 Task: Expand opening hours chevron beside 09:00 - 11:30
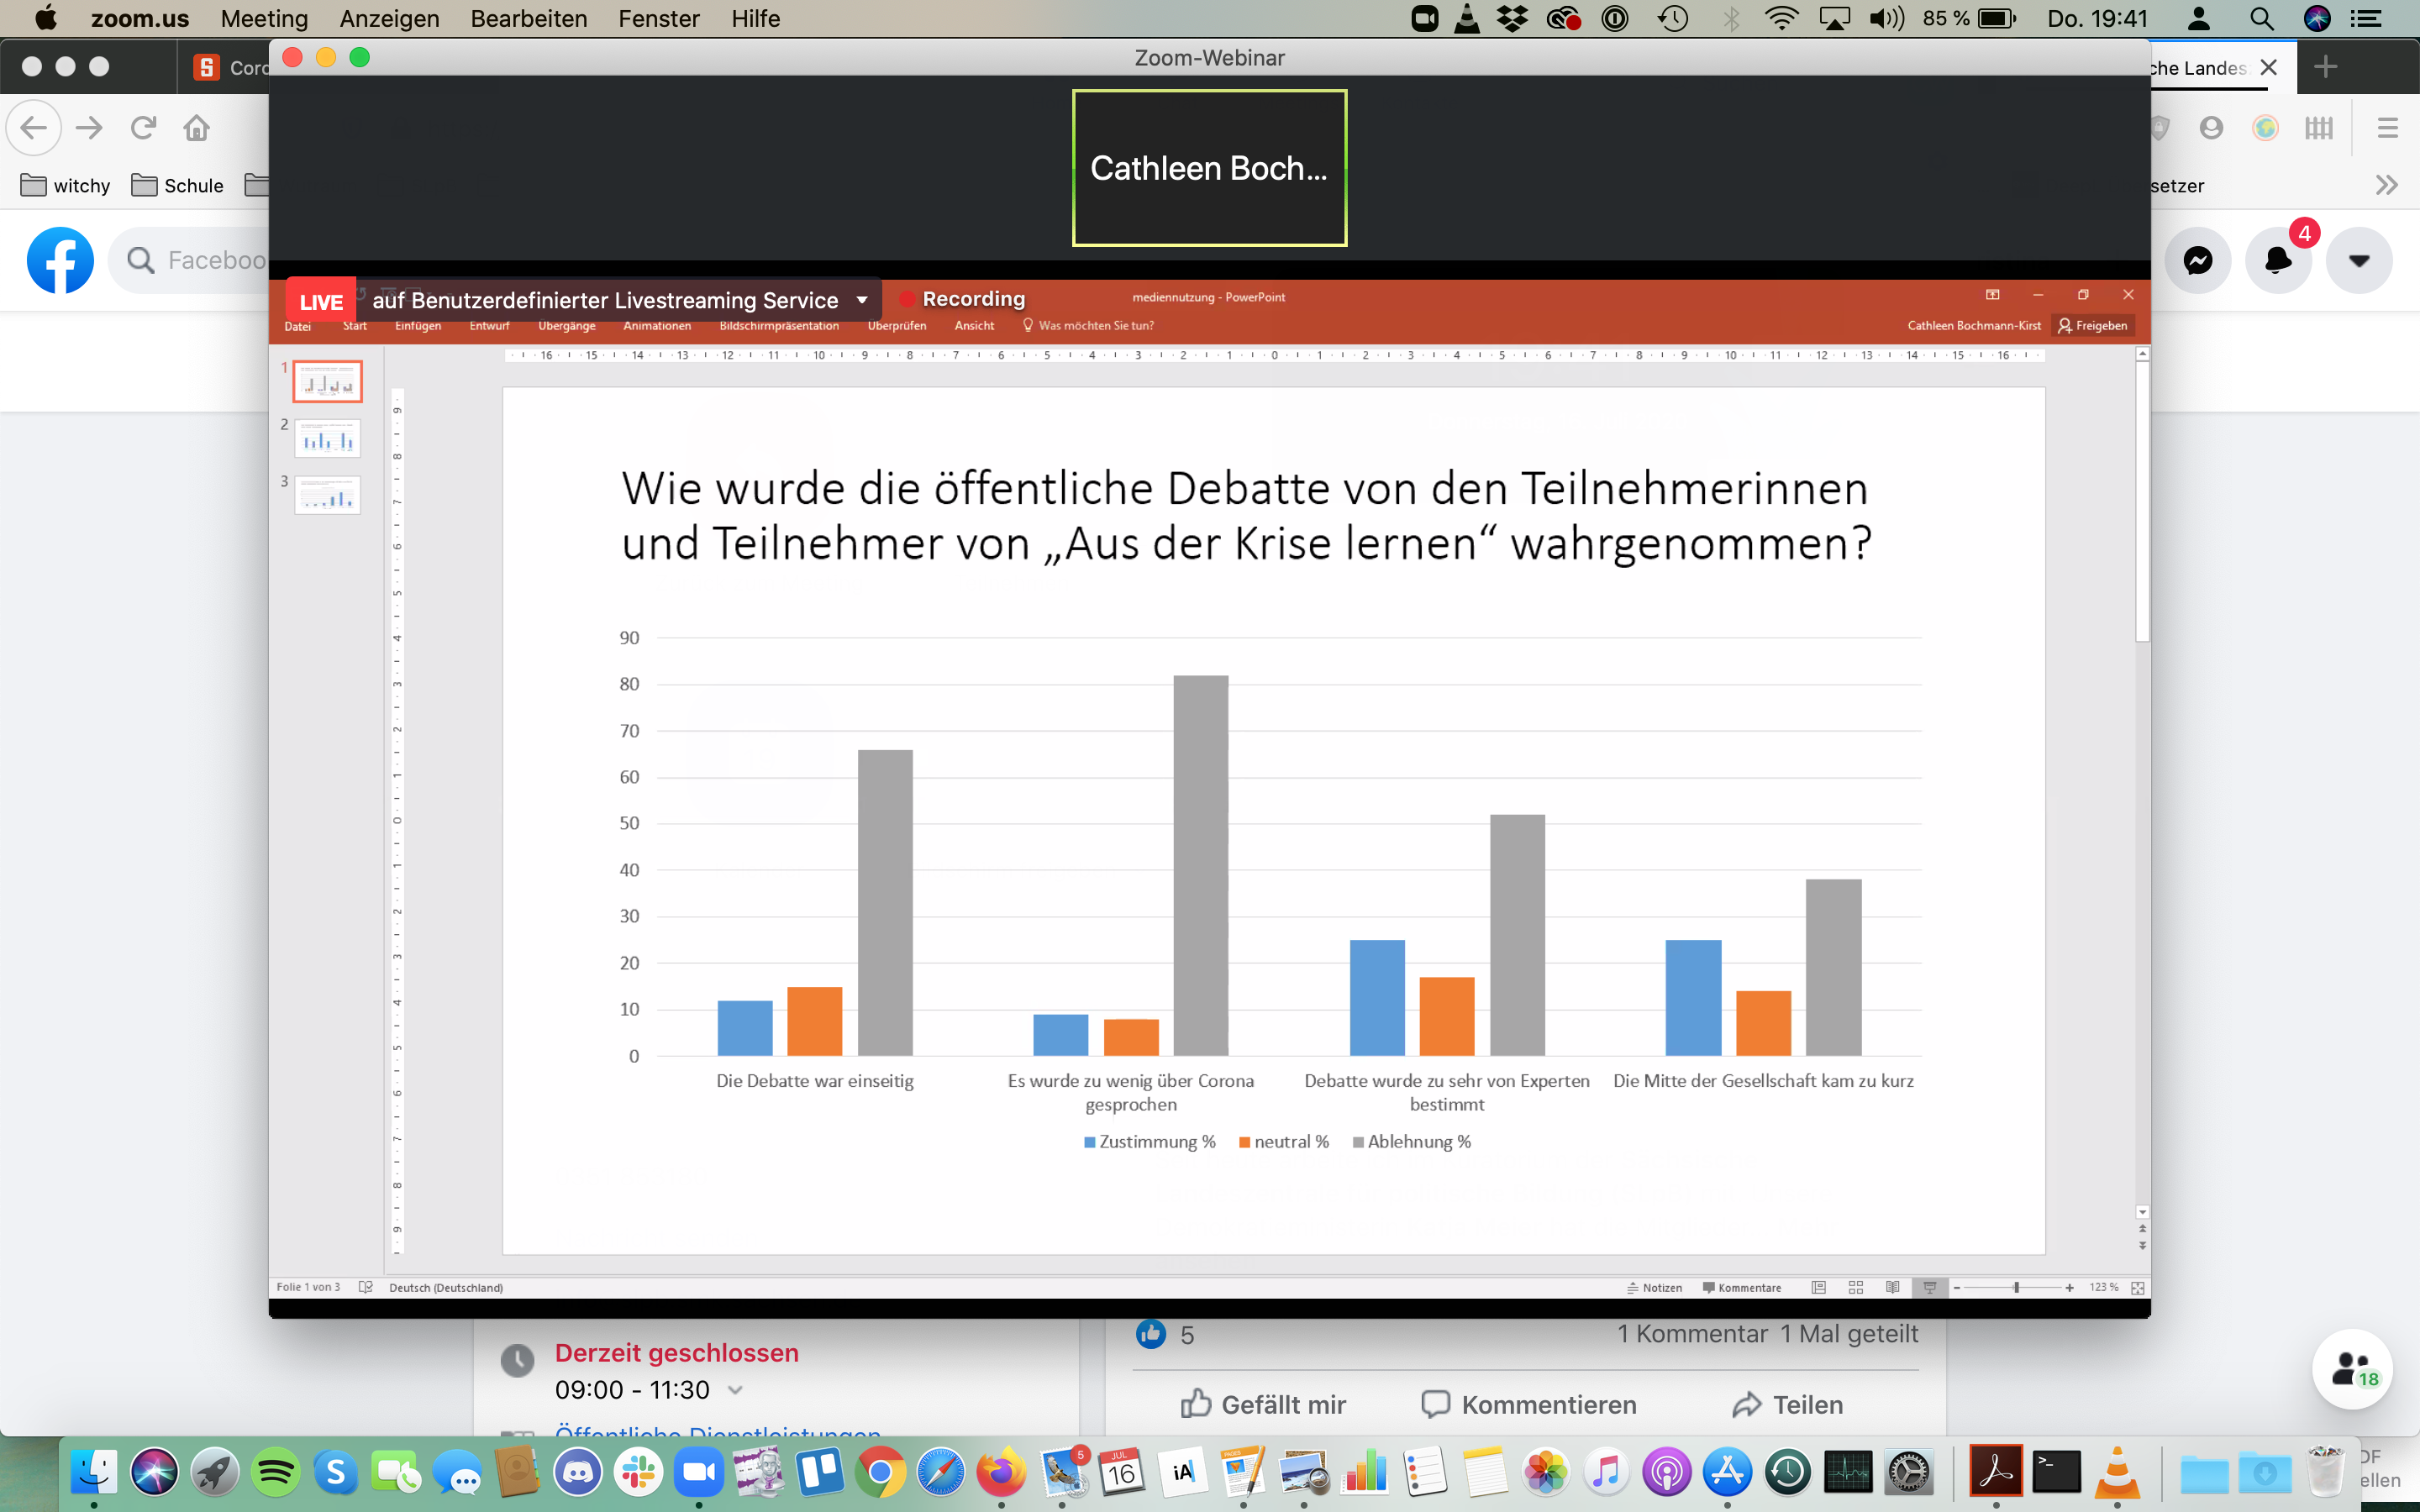click(x=736, y=1391)
